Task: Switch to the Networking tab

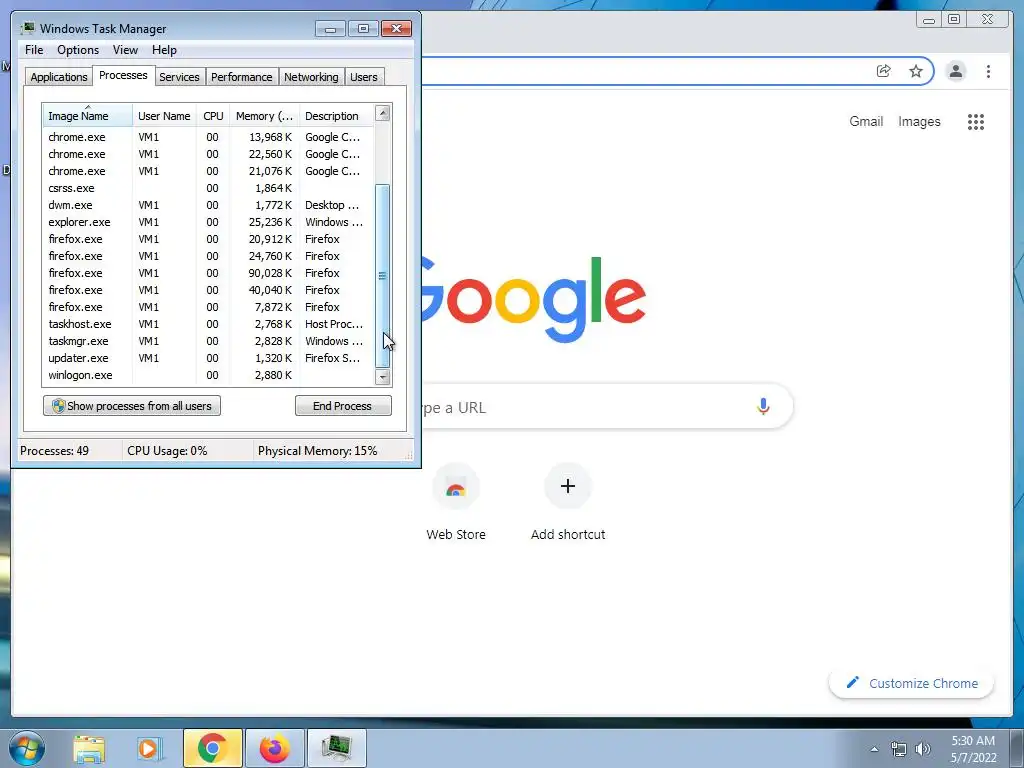Action: tap(311, 77)
